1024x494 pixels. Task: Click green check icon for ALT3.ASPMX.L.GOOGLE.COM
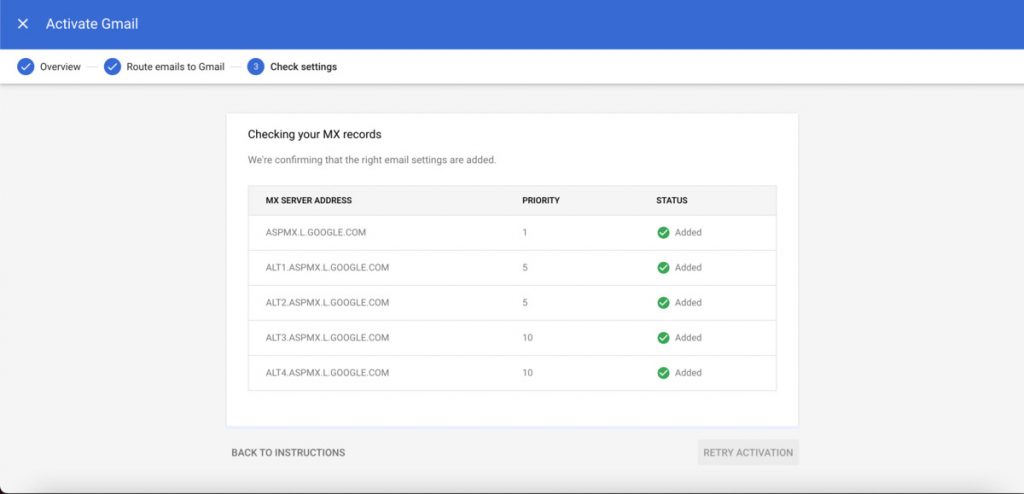663,338
